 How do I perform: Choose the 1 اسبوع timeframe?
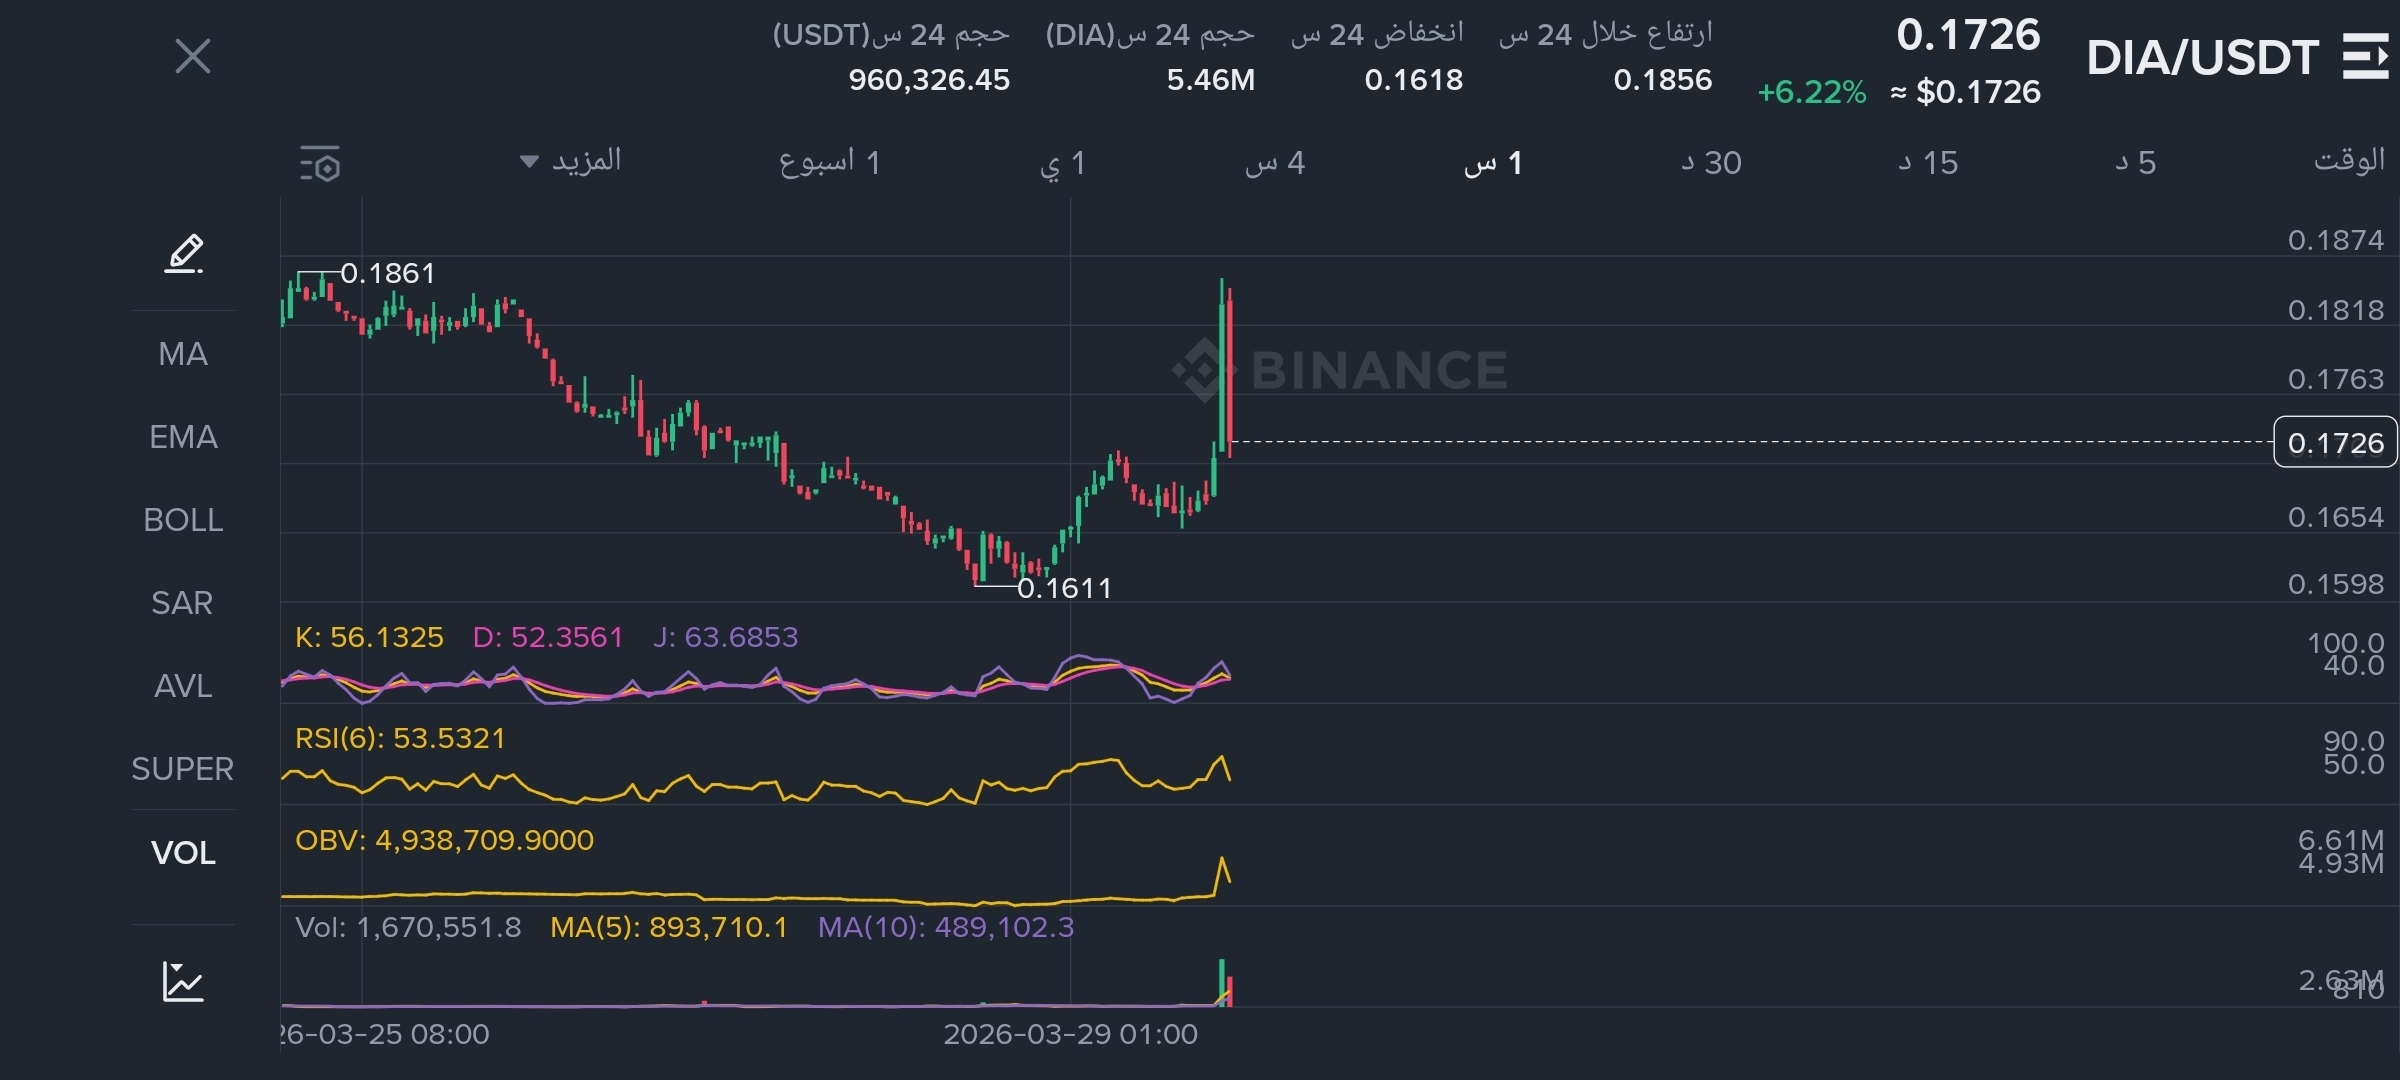click(x=829, y=163)
